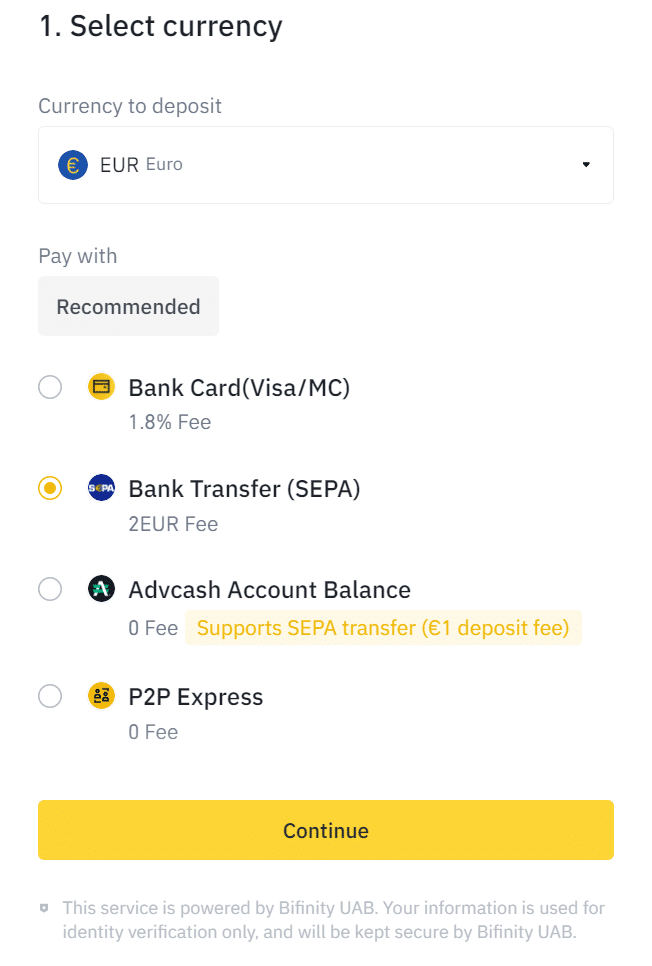Switch to the Recommended tab
652x966 pixels.
[128, 306]
